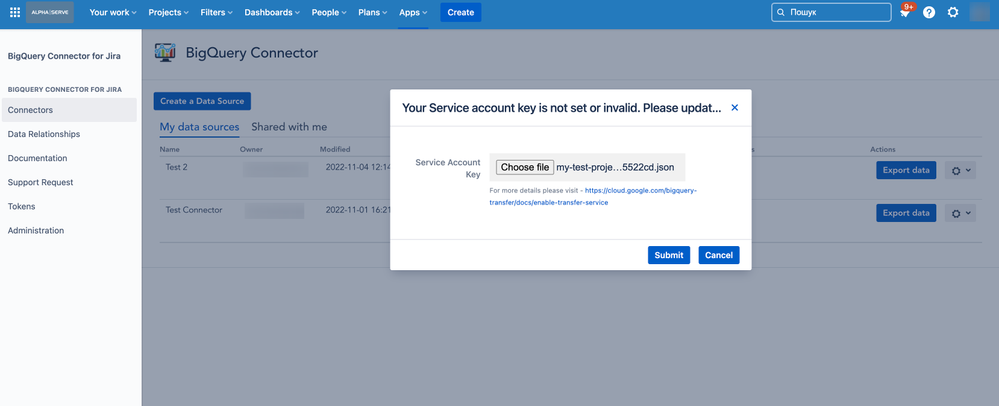Viewport: 999px width, 406px height.
Task: Click Export data for Test 2
Action: (x=906, y=170)
